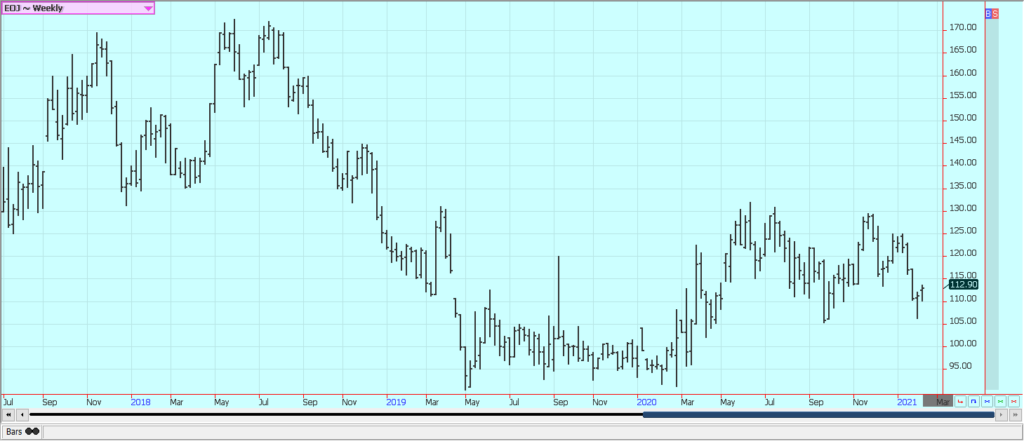Click the 130.00 price axis label
Image resolution: width=1024 pixels, height=441 pixels.
tap(963, 208)
